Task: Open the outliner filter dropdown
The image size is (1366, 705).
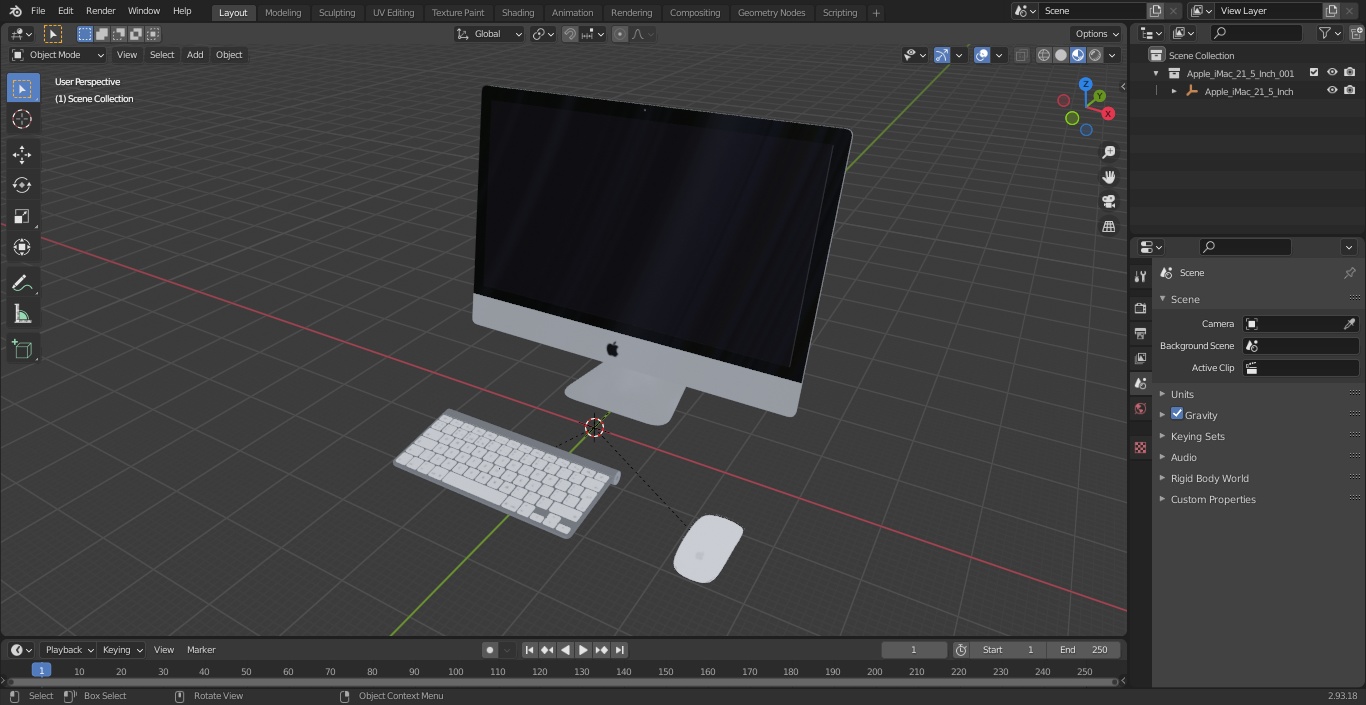Action: coord(1329,33)
